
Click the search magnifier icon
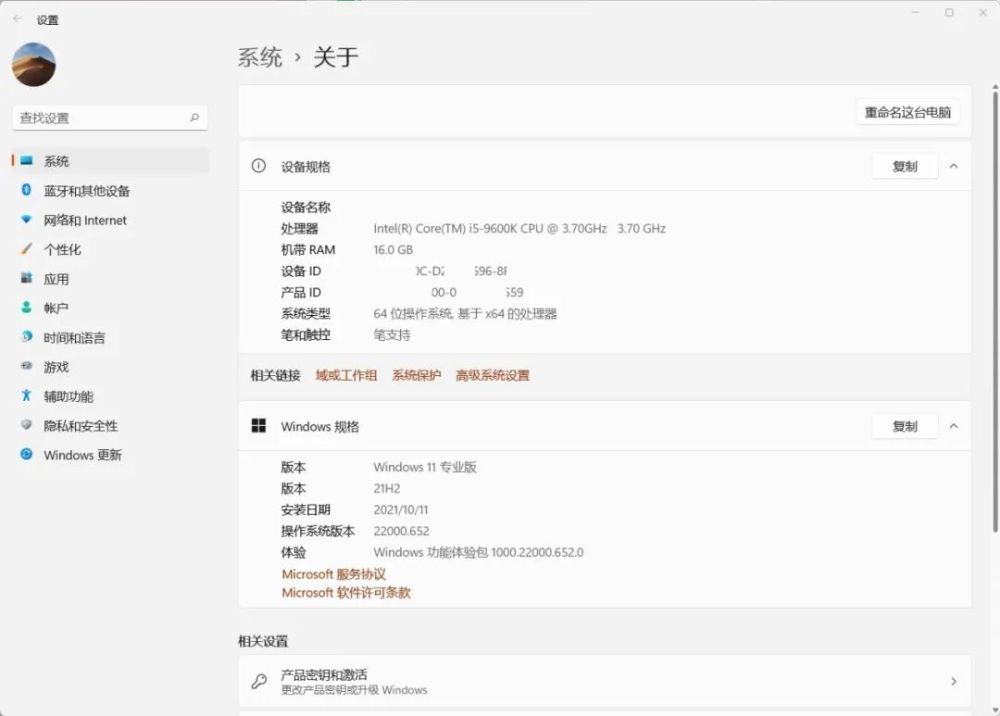[195, 117]
